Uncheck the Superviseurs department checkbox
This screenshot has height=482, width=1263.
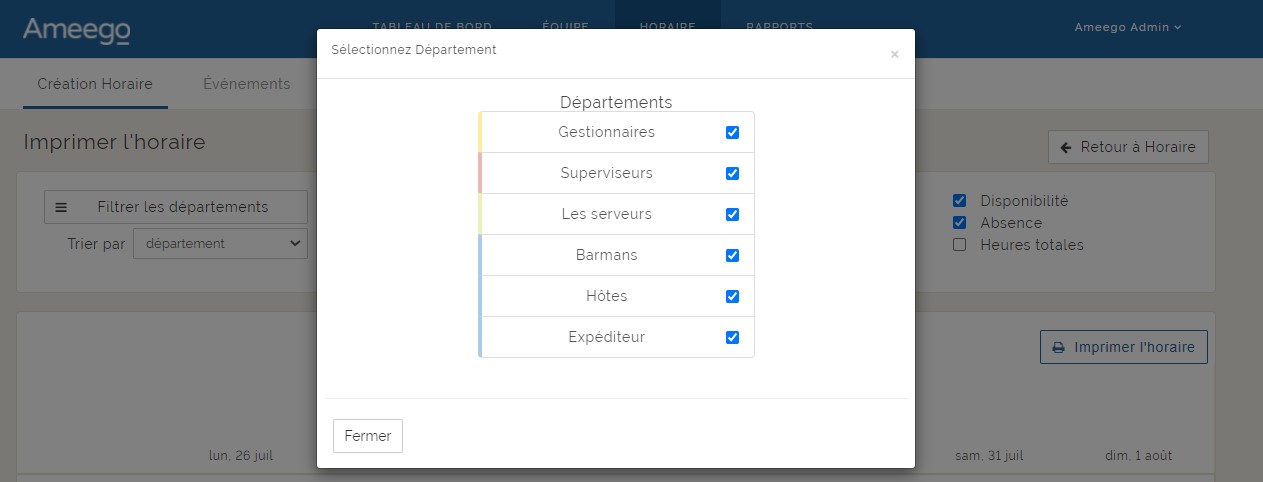[732, 173]
